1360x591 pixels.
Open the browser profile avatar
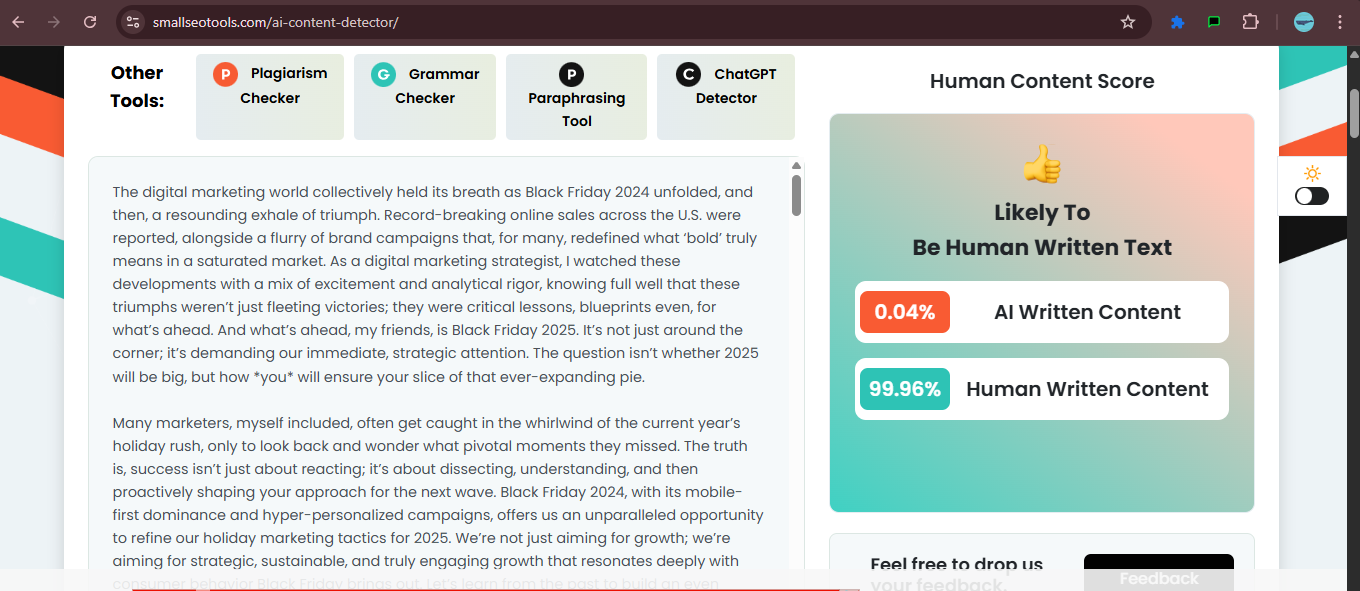point(1304,22)
